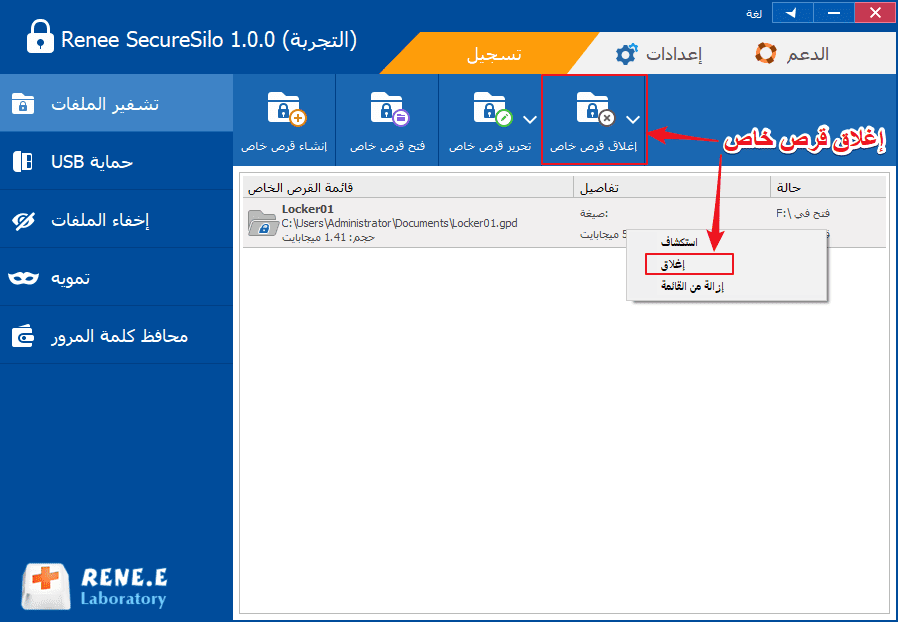This screenshot has width=898, height=622.
Task: Click the تفاصيل column header
Action: pyautogui.click(x=672, y=187)
